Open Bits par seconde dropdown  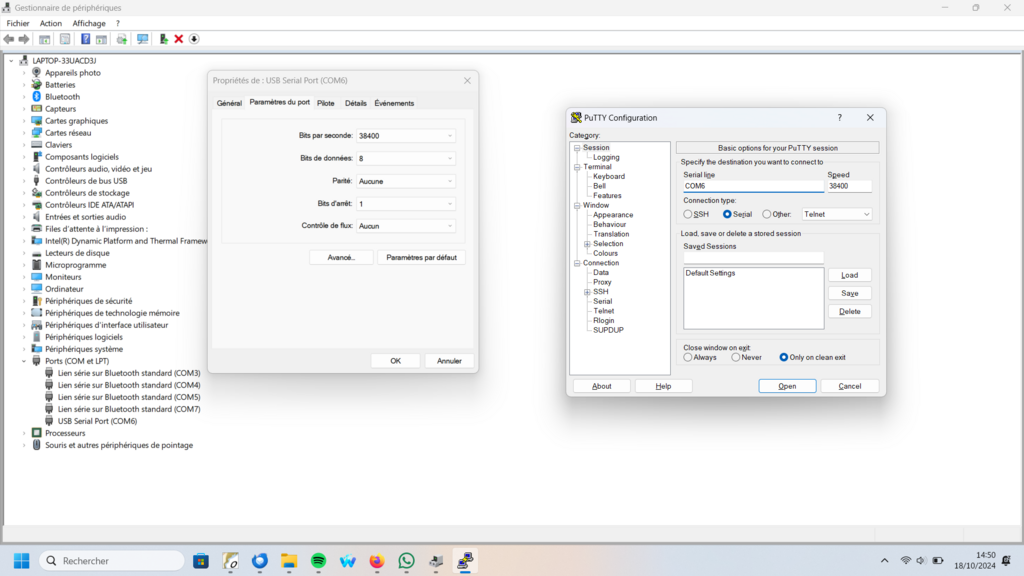point(406,136)
